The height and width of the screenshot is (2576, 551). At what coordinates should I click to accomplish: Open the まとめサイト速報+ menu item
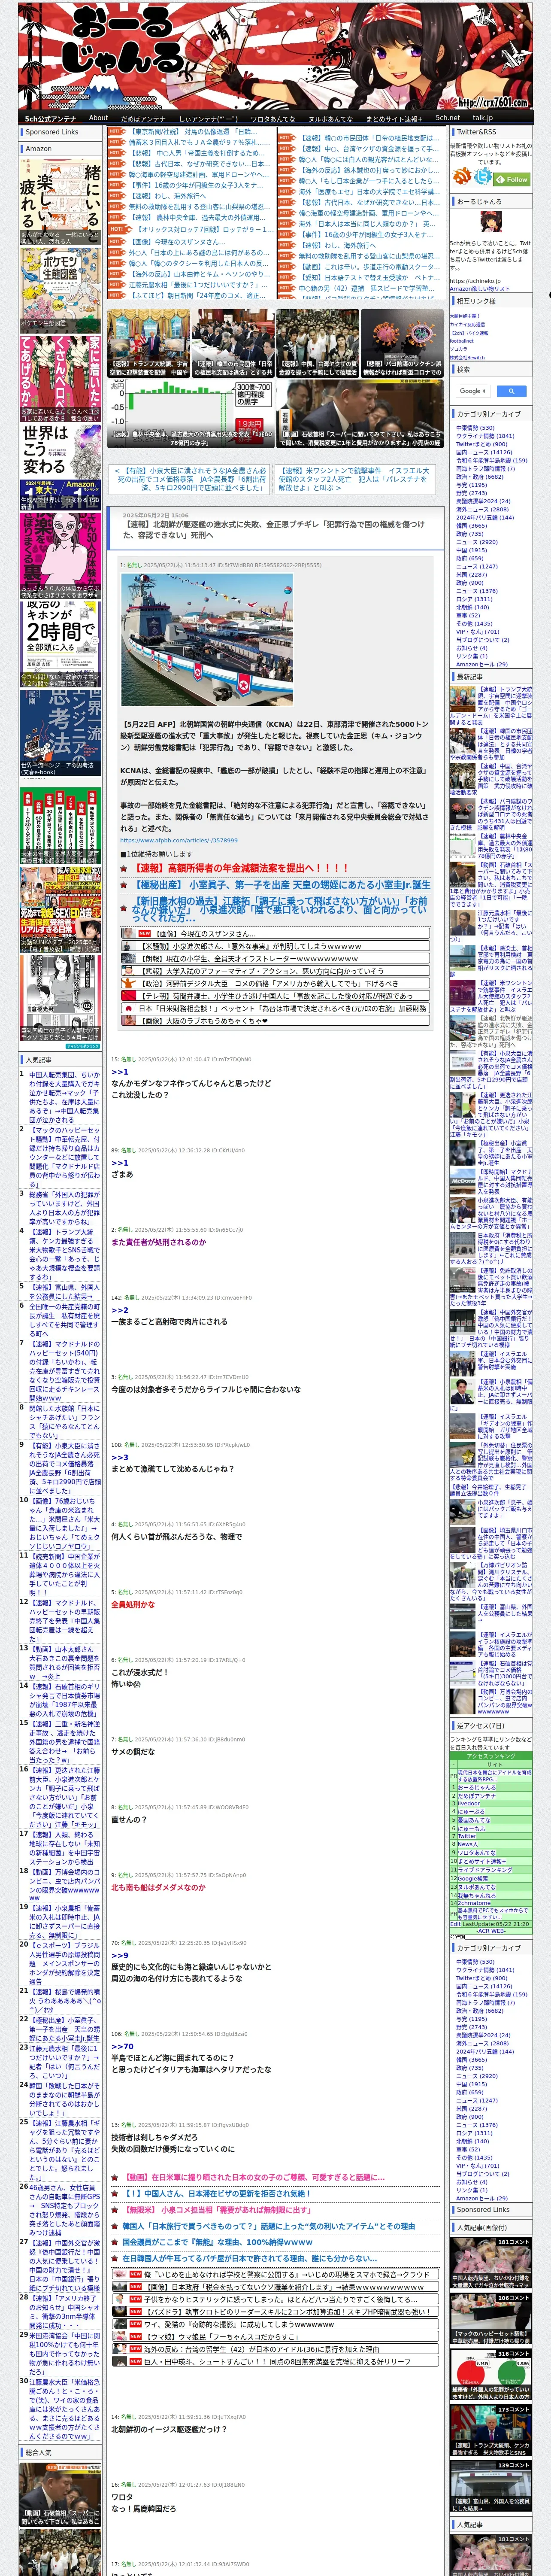coord(394,118)
